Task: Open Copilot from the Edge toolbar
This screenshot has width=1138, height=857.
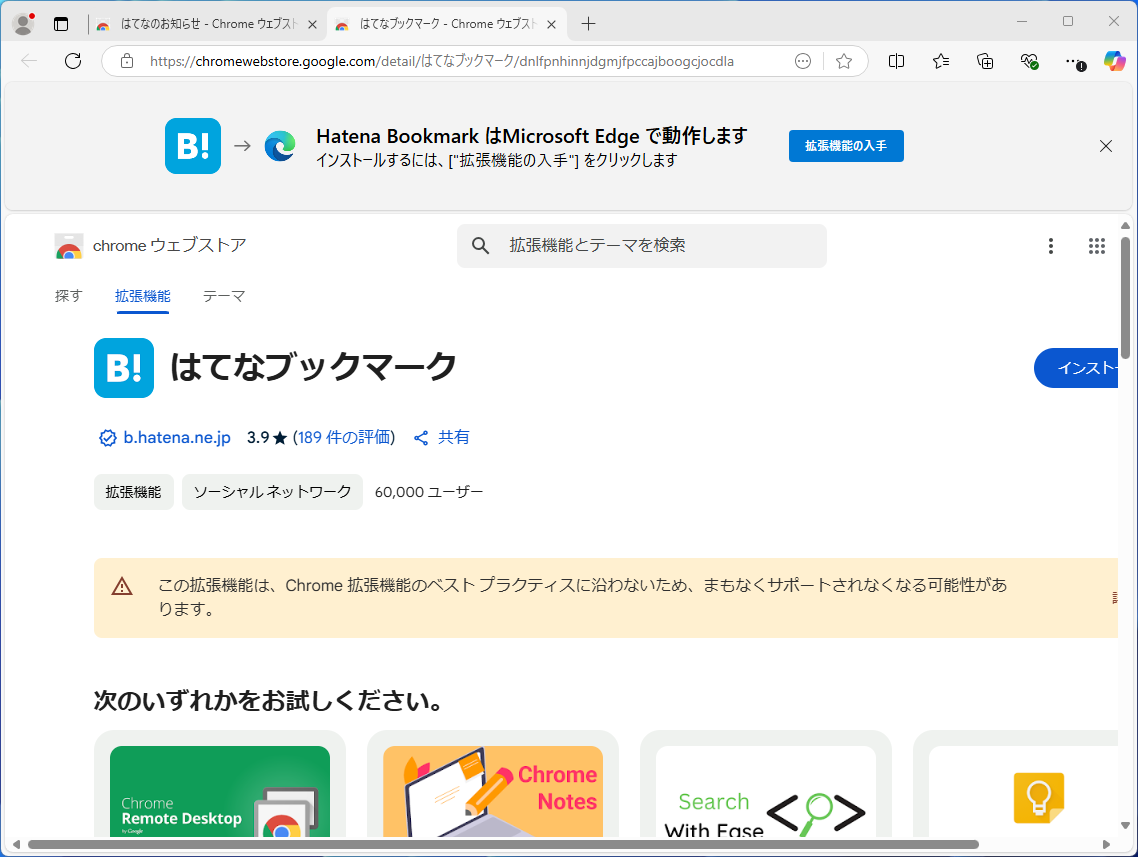Action: click(x=1113, y=61)
